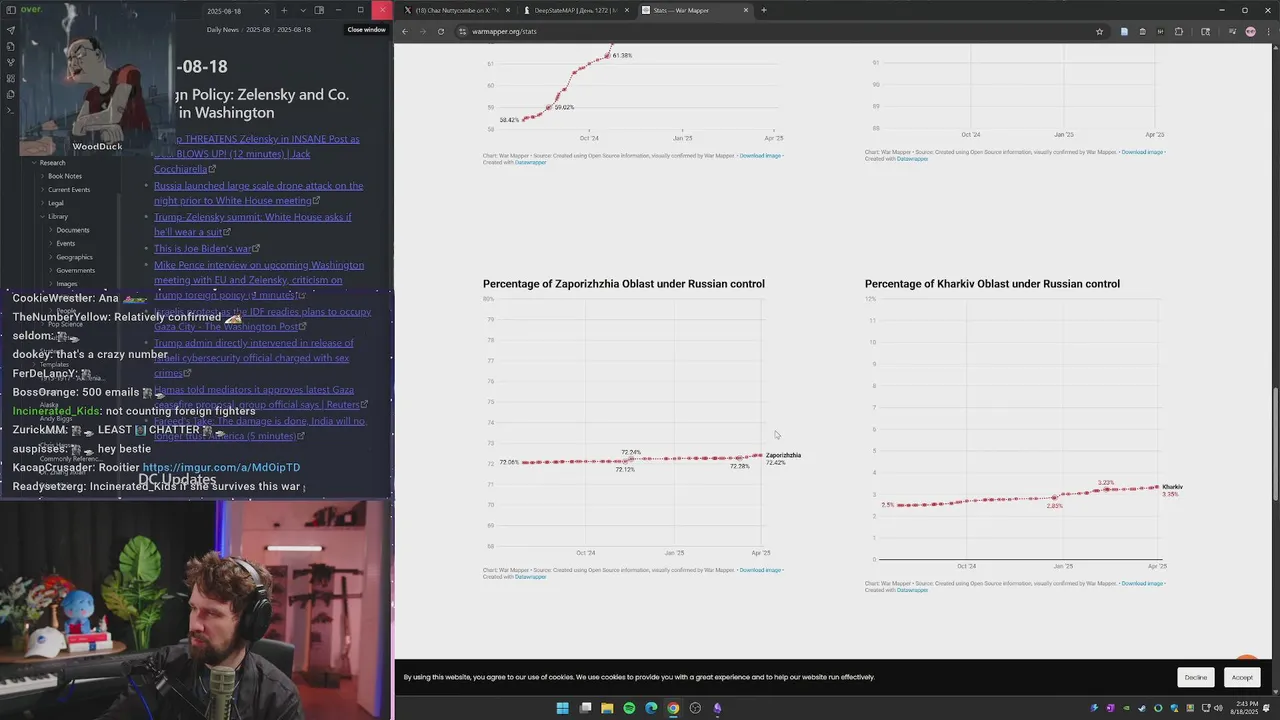Open Russia launched large scale drone attack link
Viewport: 1280px width, 720px height.
click(258, 193)
